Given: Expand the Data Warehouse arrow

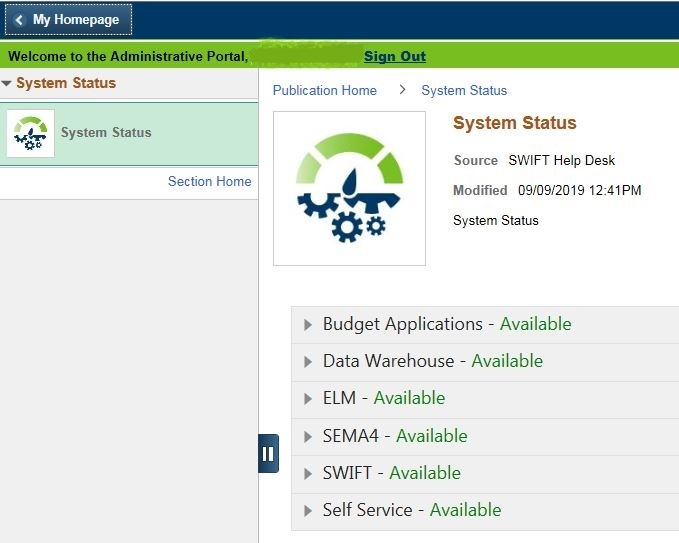Looking at the screenshot, I should [x=308, y=362].
